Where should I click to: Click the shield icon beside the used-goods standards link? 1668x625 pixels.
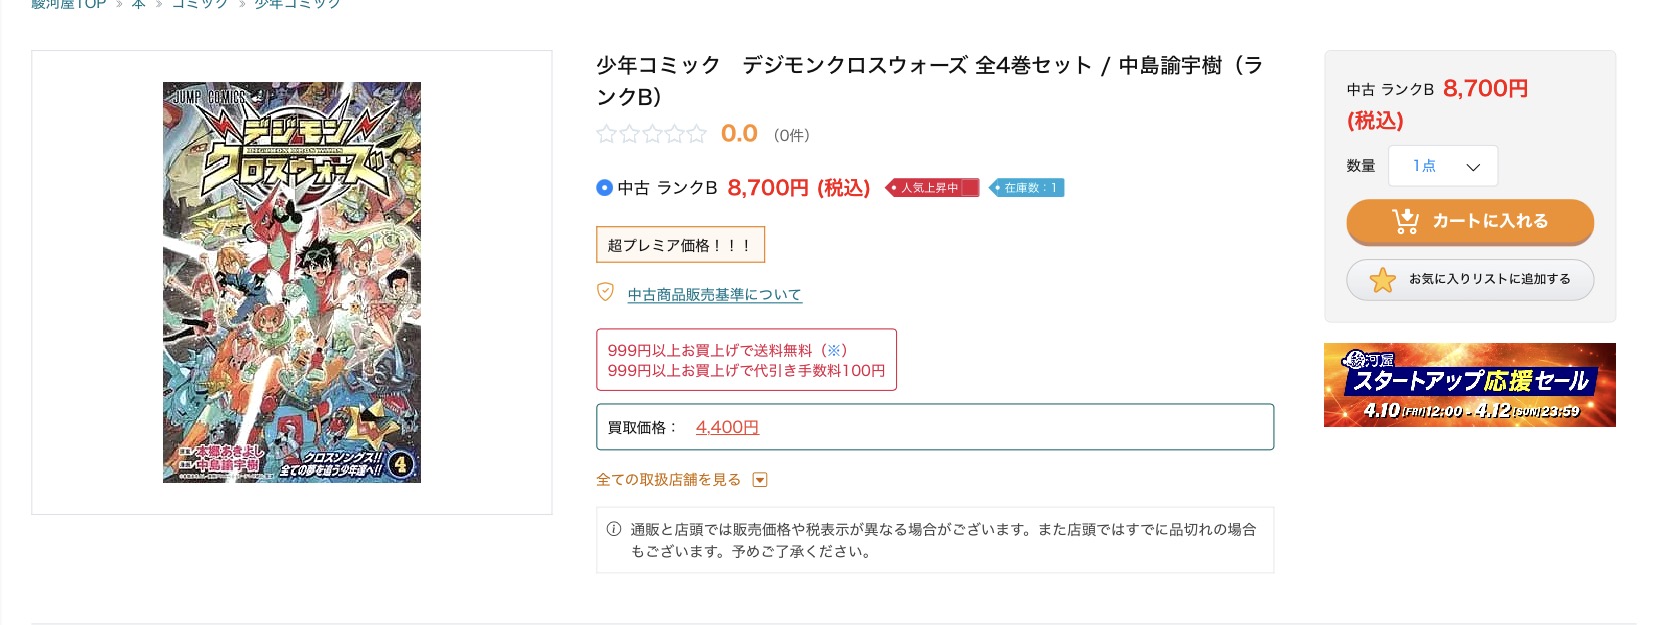pos(605,292)
